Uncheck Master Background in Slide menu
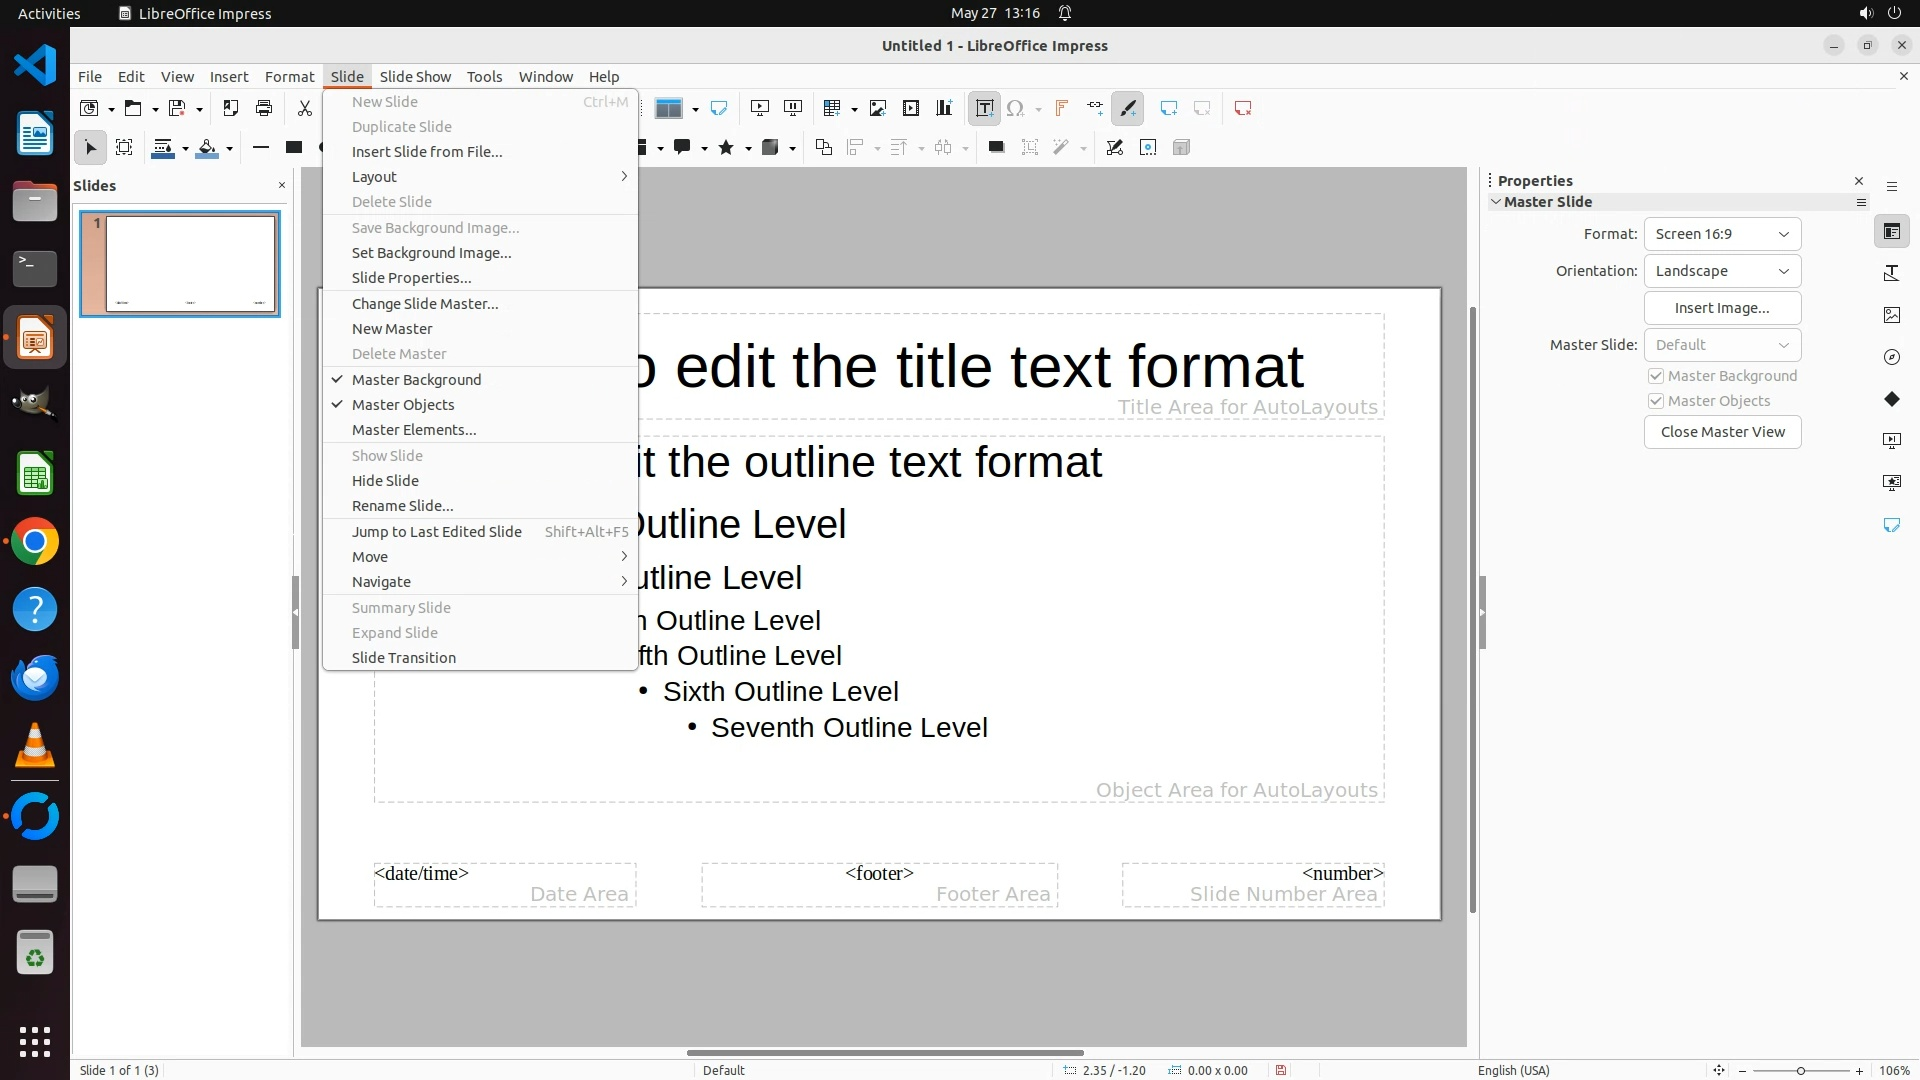Screen dimensions: 1920x1080 click(x=416, y=380)
